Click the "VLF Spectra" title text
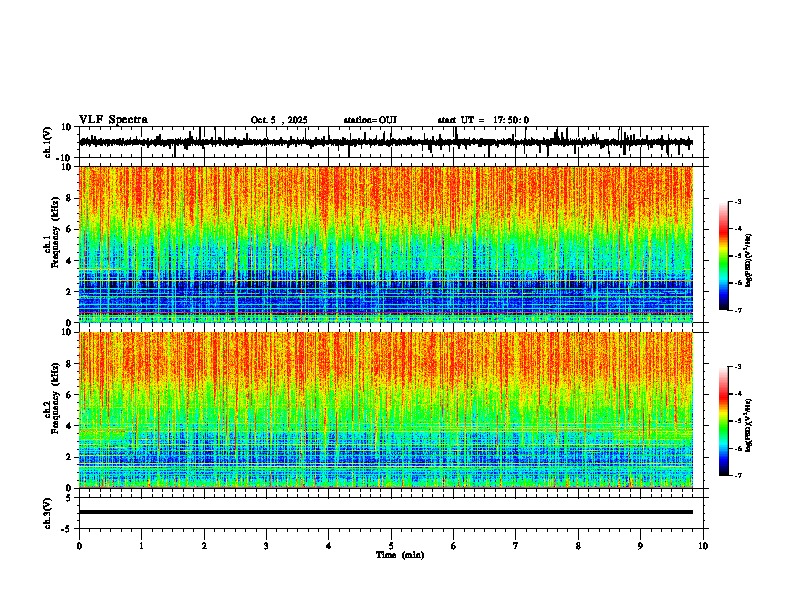792x612 pixels. tap(113, 120)
